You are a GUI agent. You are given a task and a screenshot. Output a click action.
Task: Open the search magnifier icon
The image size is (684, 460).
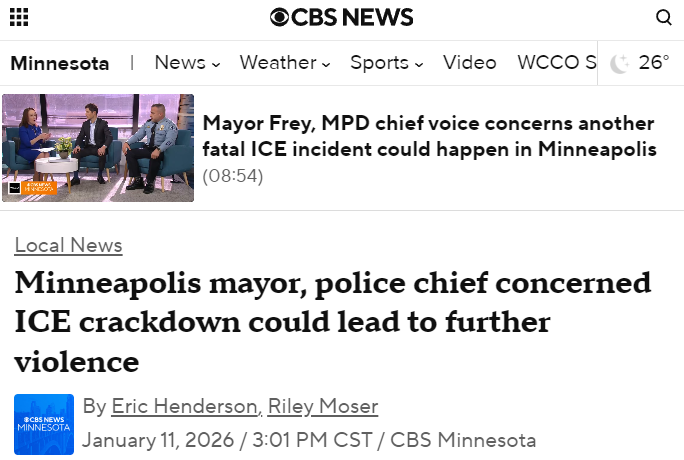point(664,17)
